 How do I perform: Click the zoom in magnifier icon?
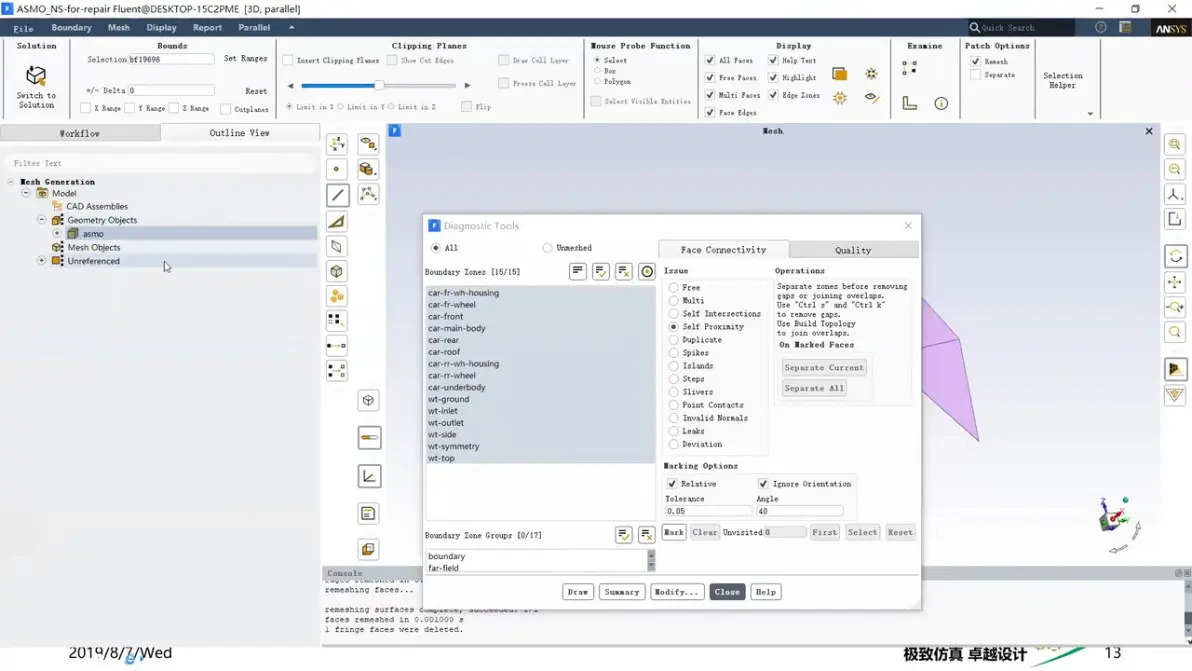(x=1175, y=144)
